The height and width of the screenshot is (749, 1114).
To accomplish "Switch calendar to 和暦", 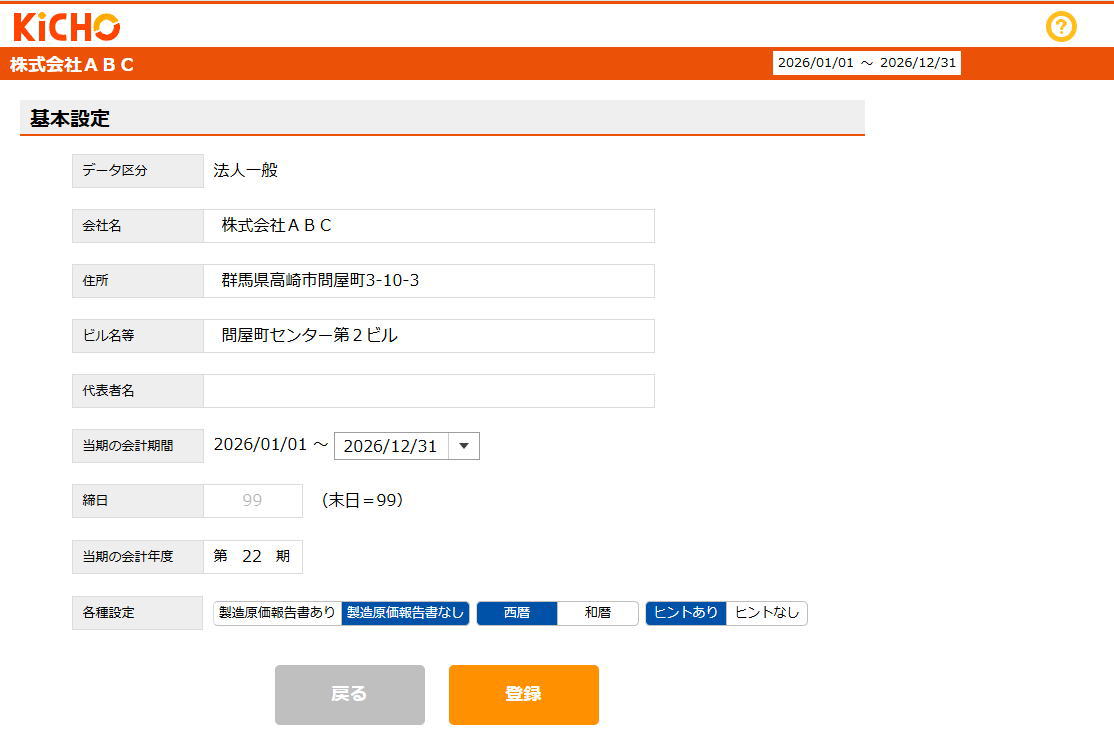I will [598, 613].
